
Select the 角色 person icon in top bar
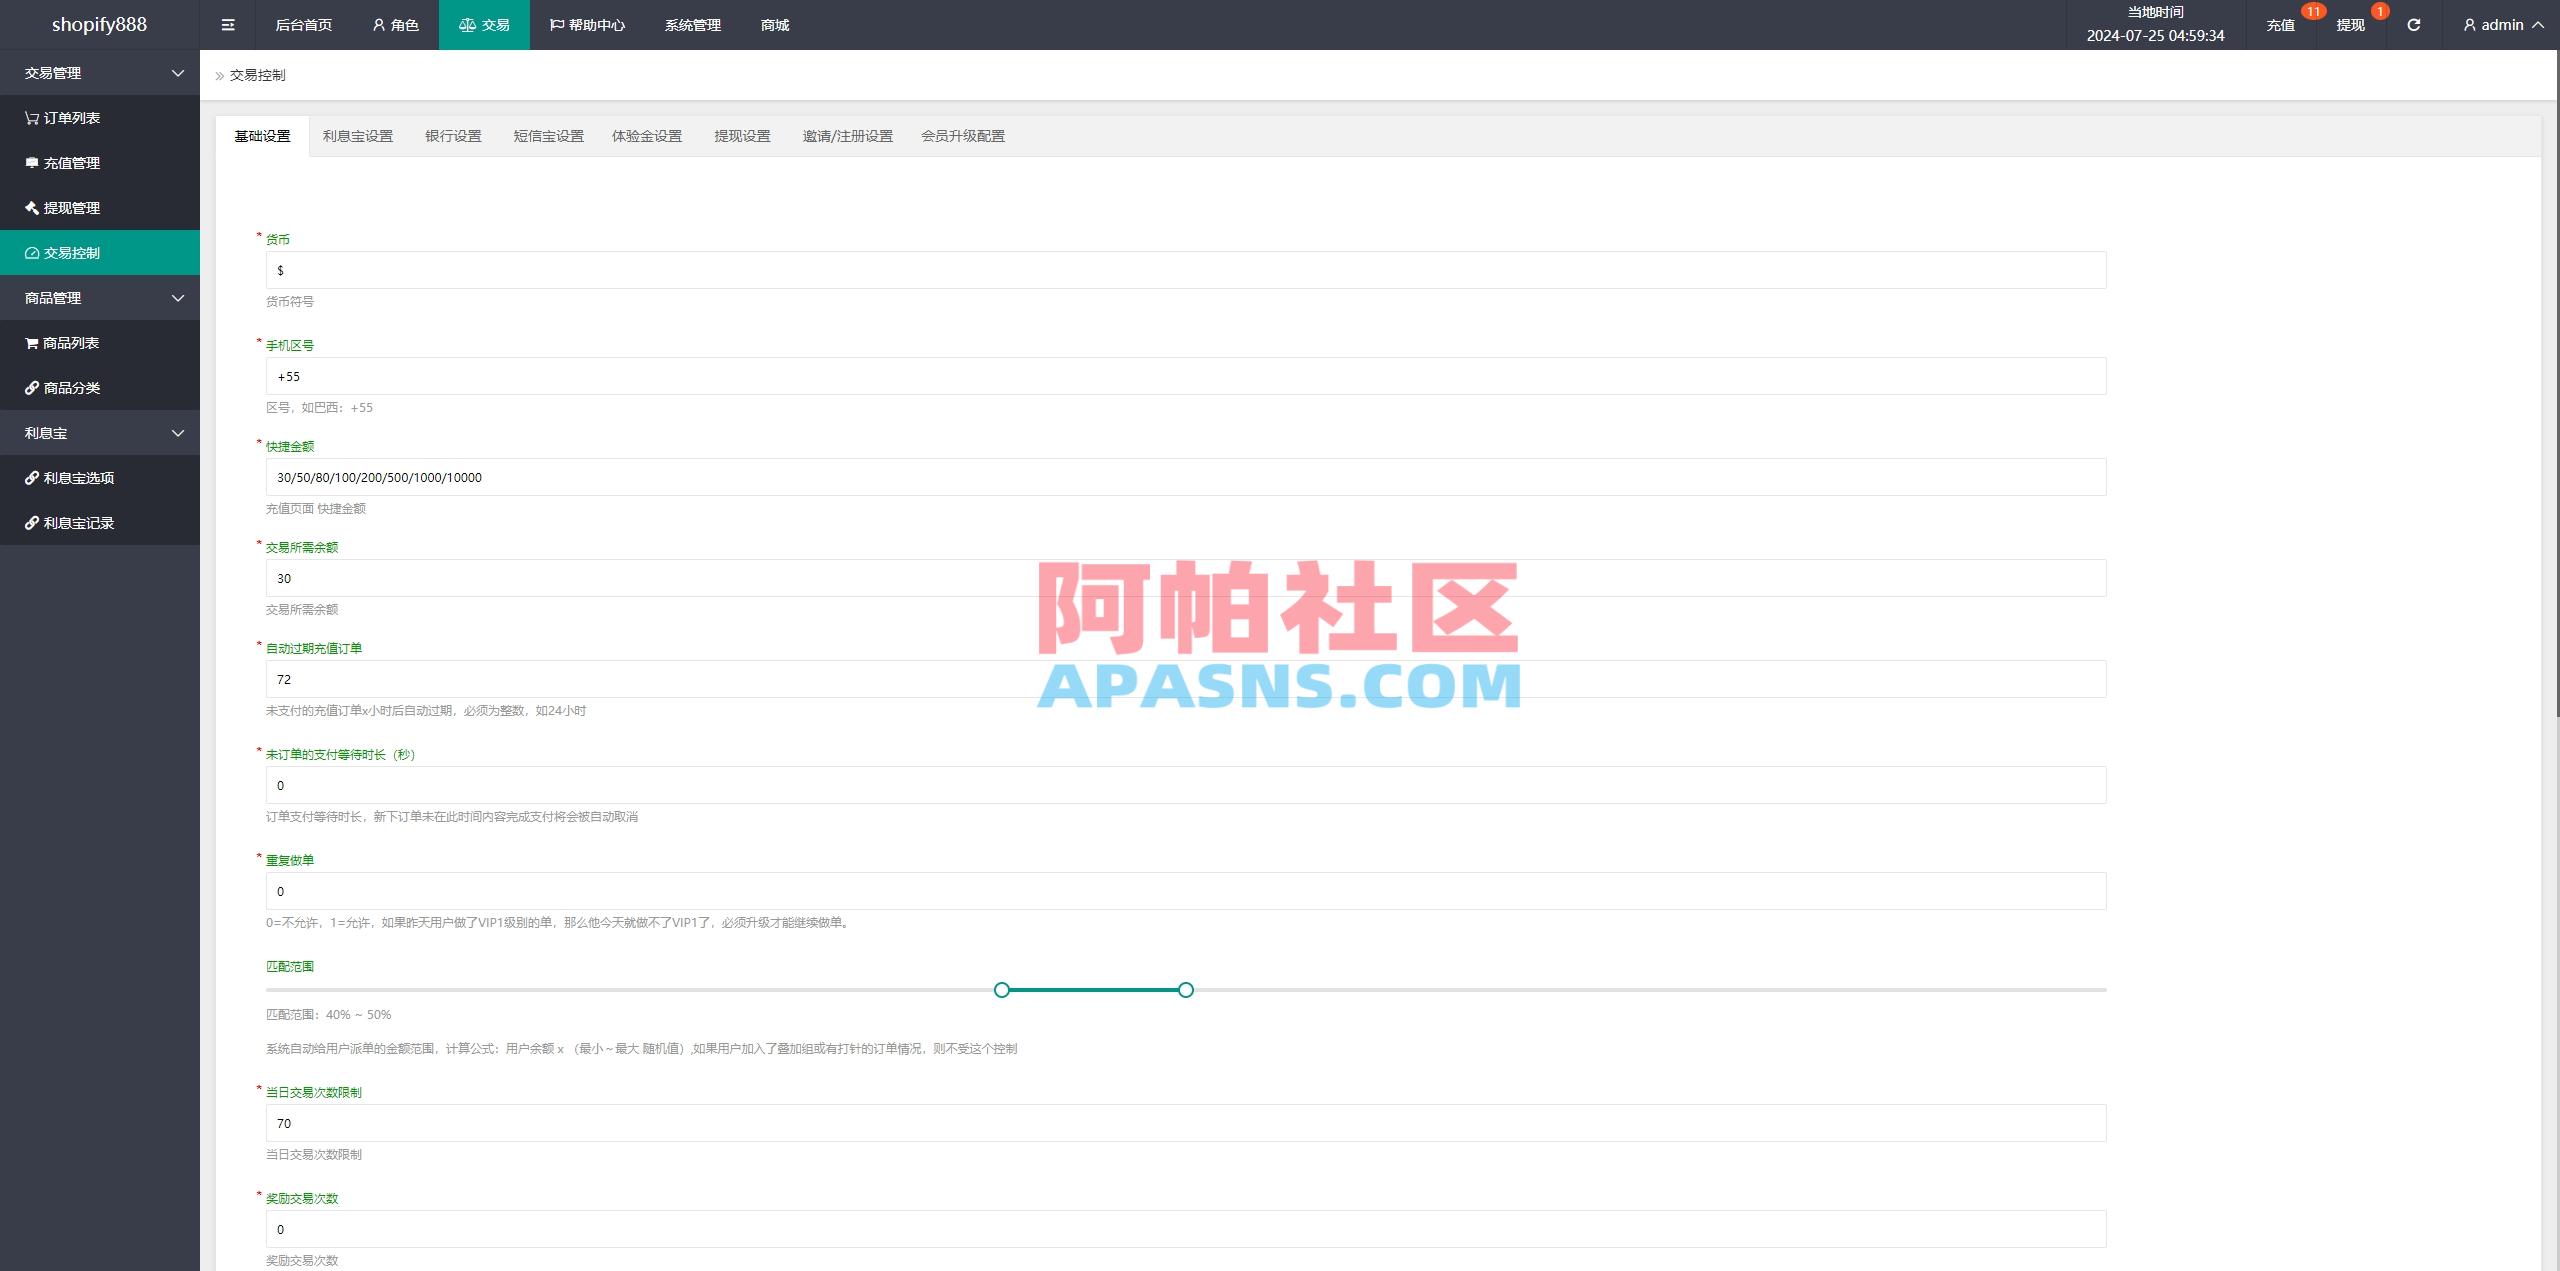pyautogui.click(x=377, y=24)
